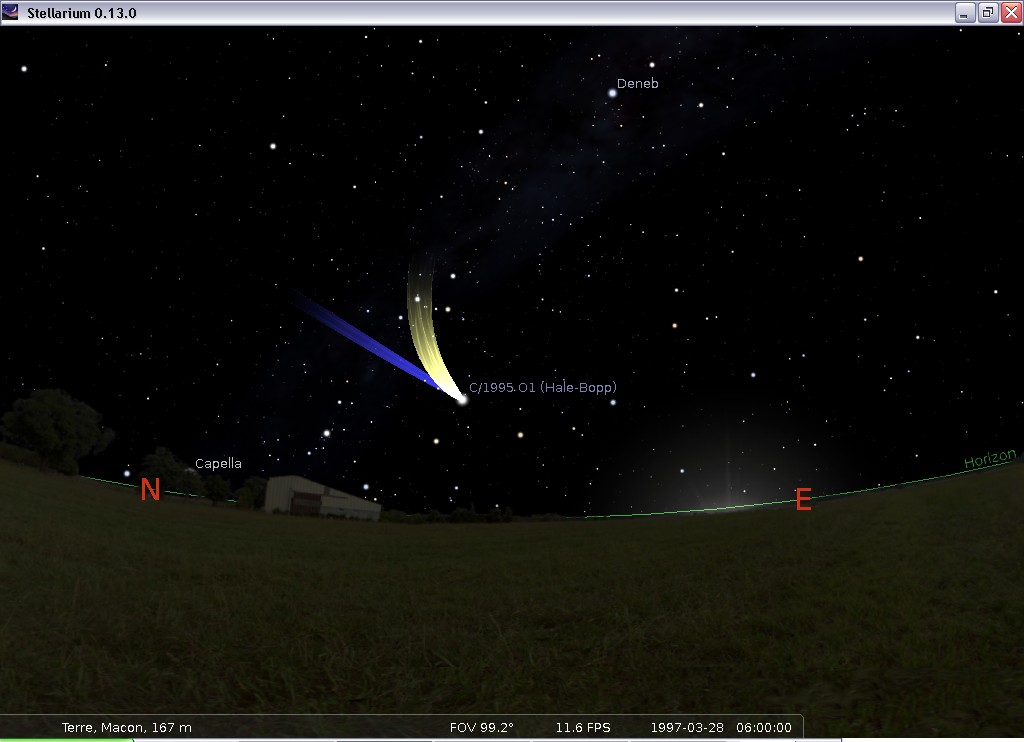Click the Capella name label
This screenshot has width=1024, height=742.
tap(218, 464)
